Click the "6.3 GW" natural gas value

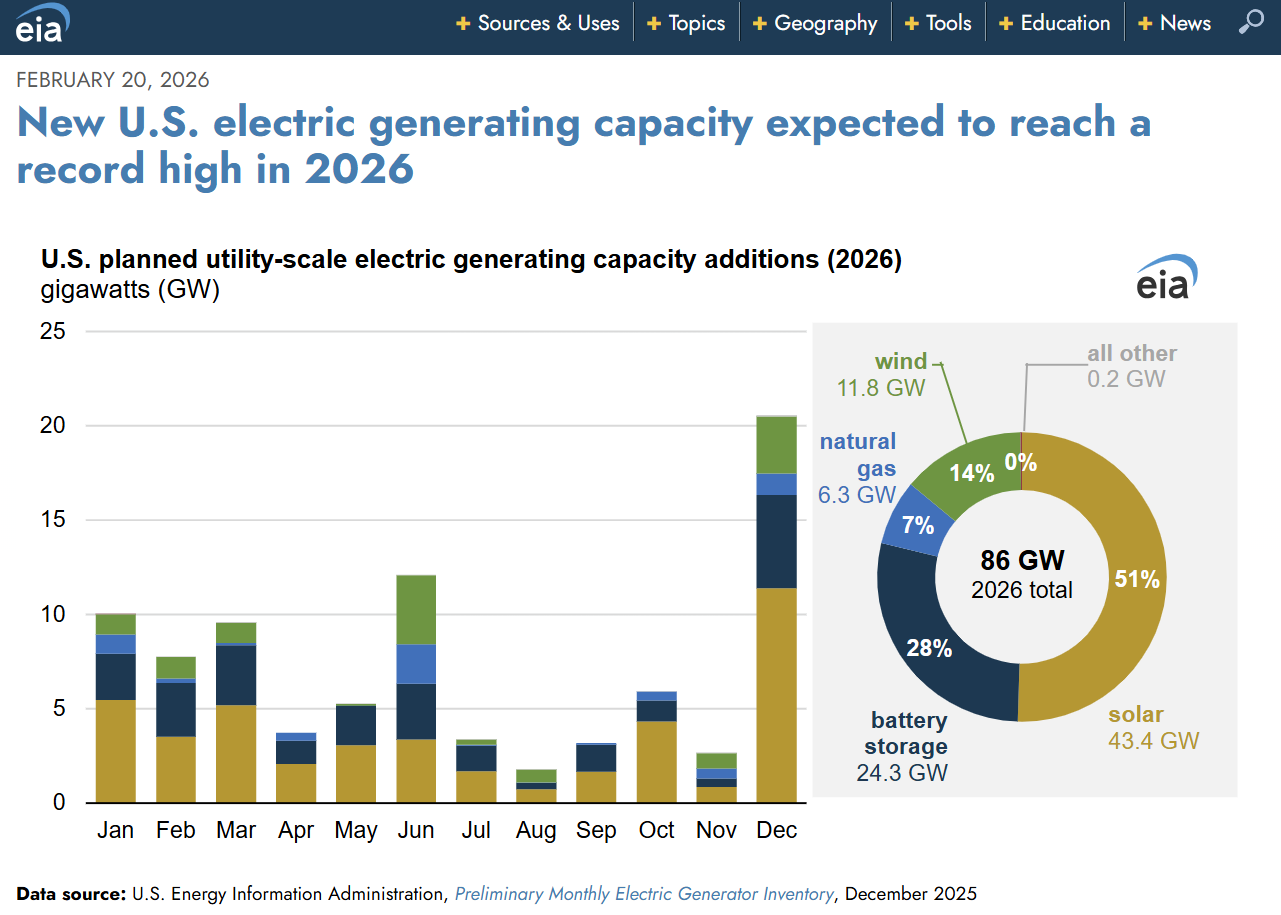[x=857, y=494]
